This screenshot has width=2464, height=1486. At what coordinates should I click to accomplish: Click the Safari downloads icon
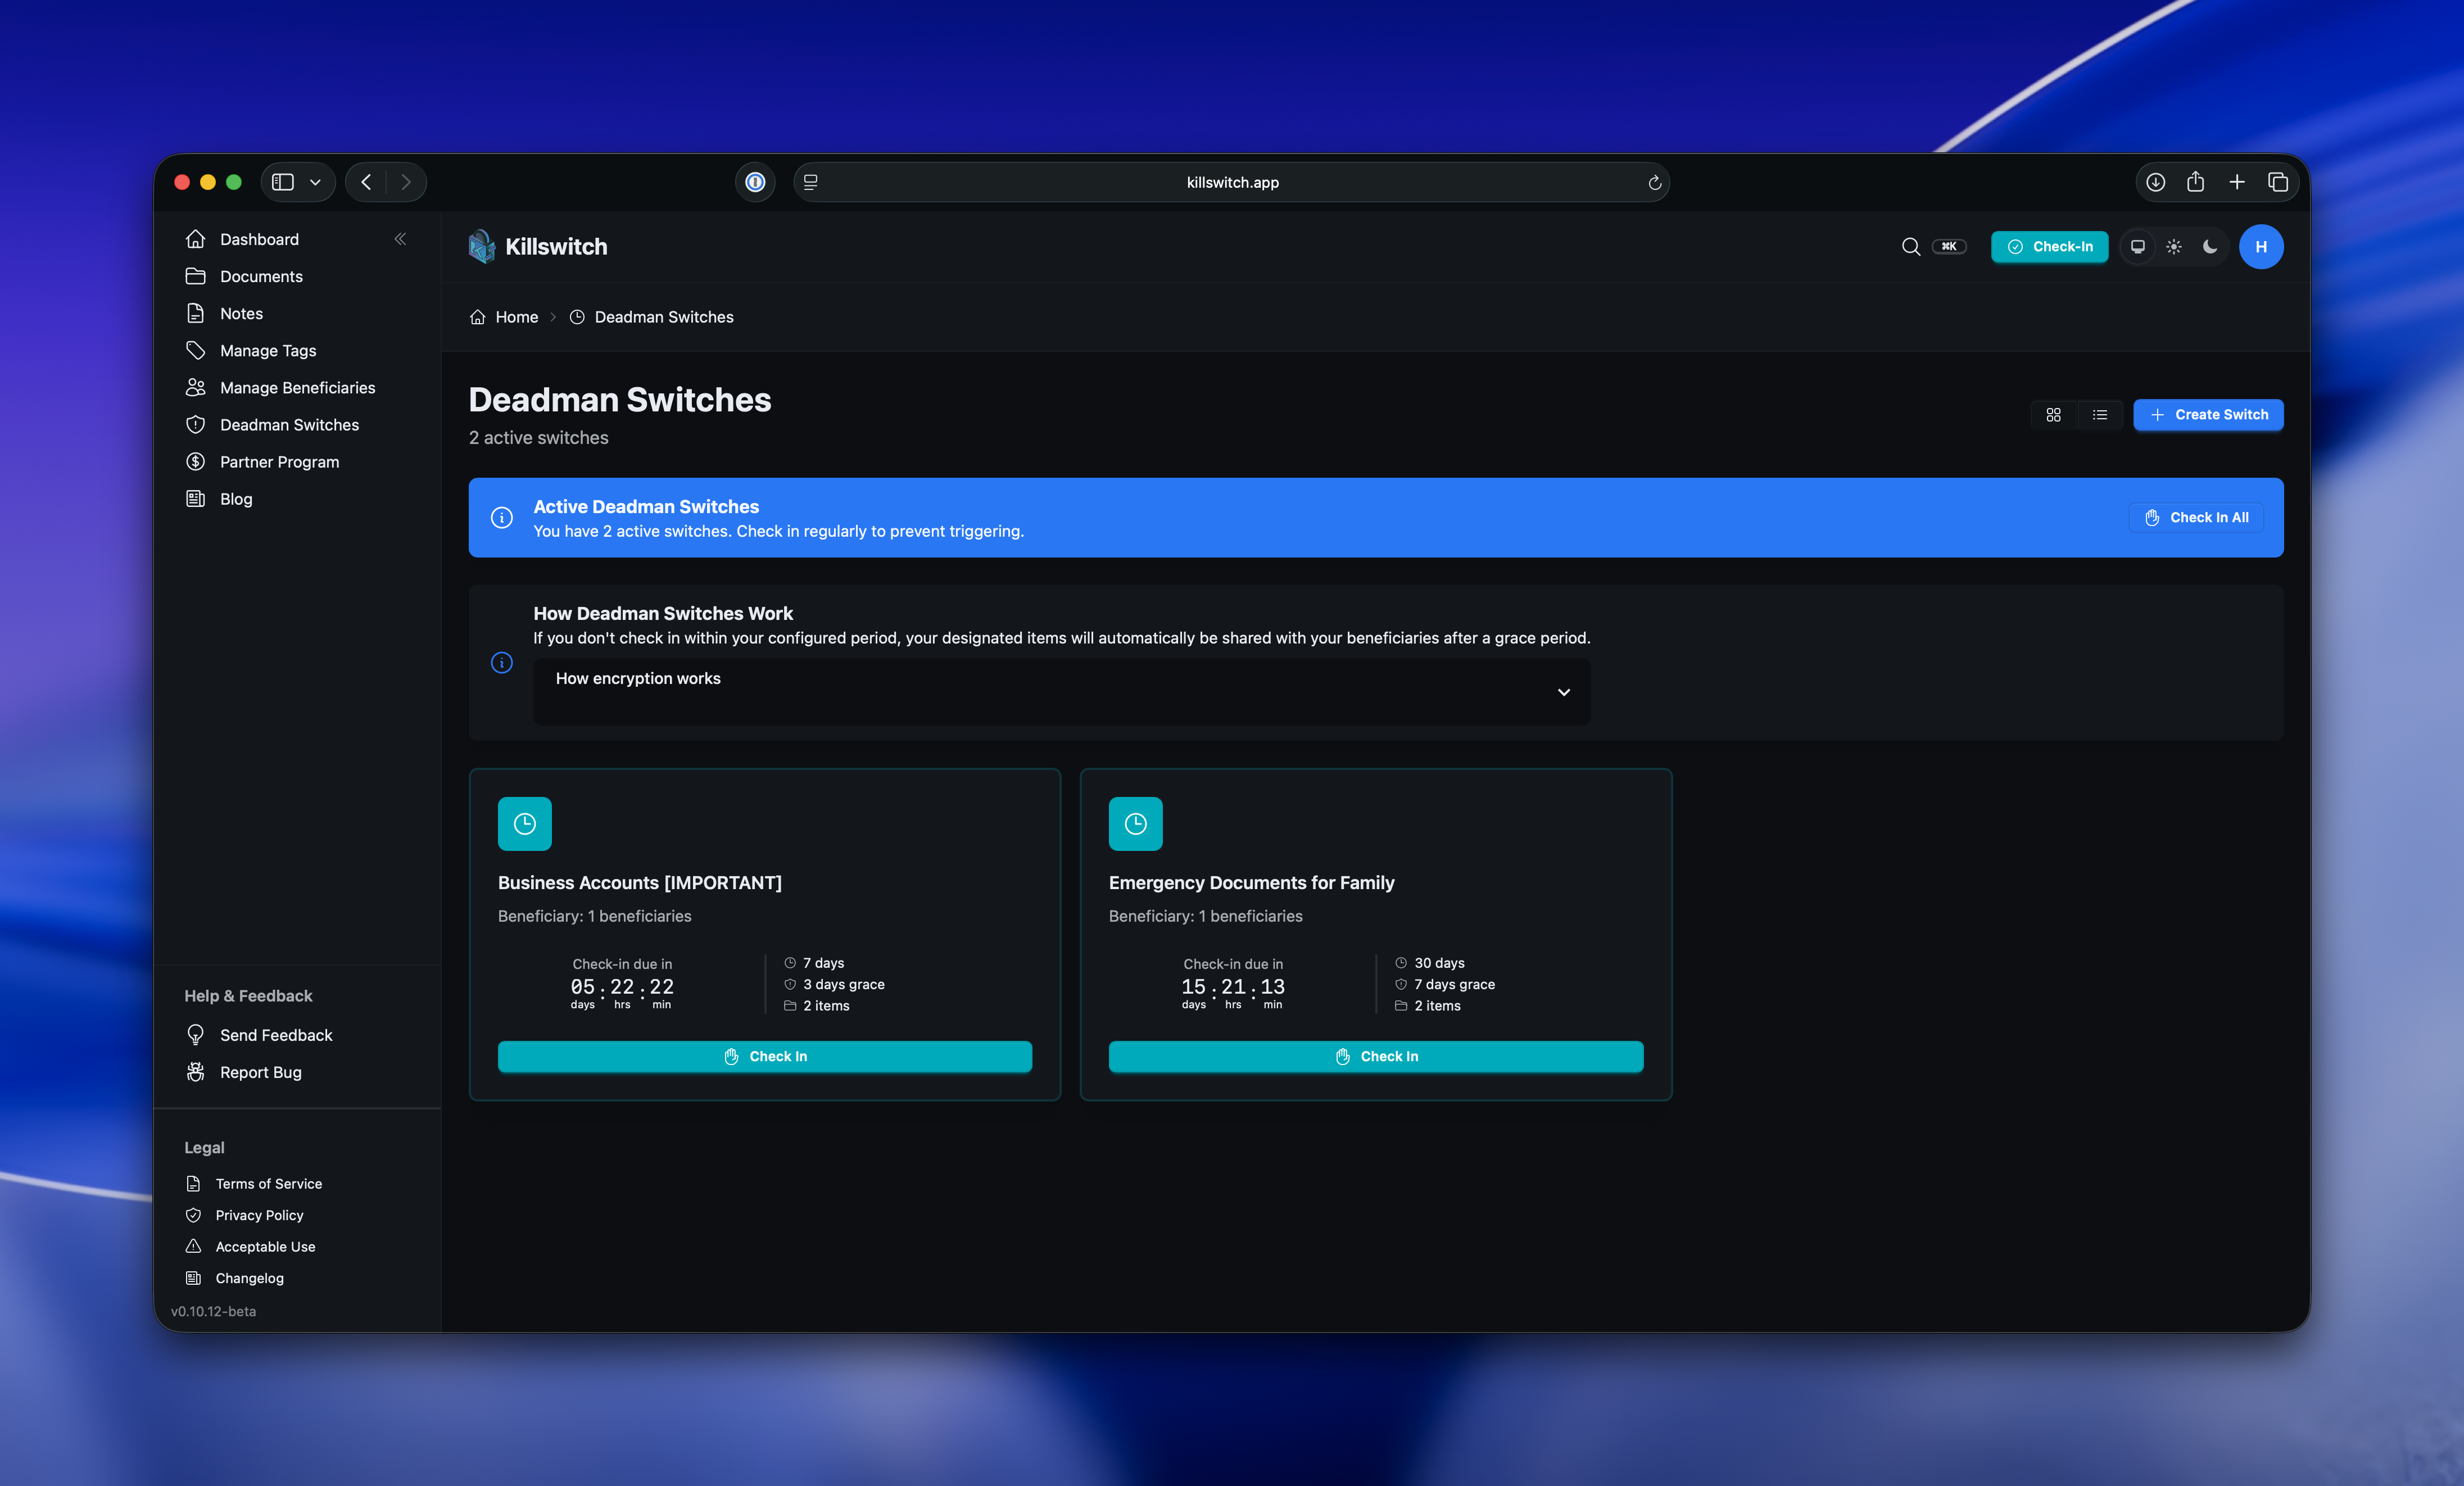point(2156,182)
